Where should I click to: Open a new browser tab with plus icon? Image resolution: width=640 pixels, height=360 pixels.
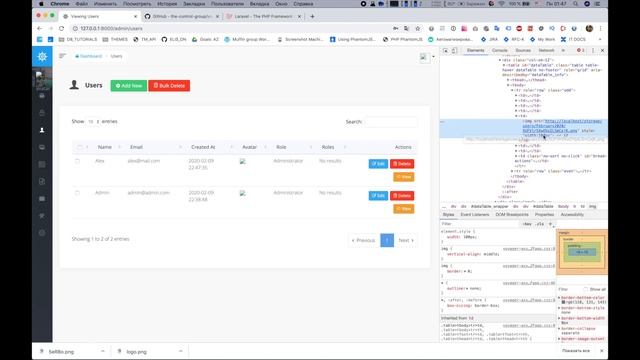[x=312, y=16]
